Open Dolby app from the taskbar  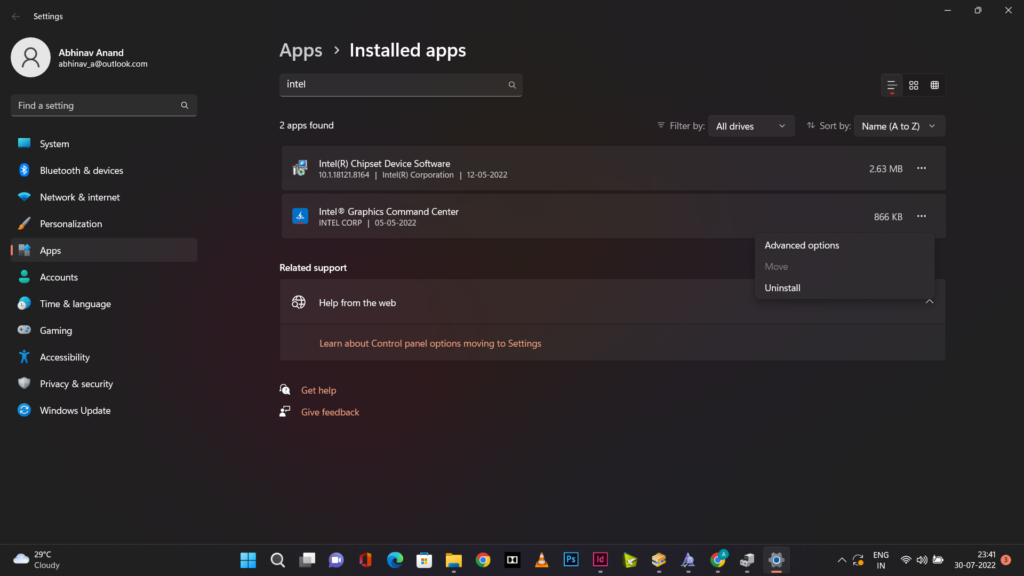(x=513, y=560)
